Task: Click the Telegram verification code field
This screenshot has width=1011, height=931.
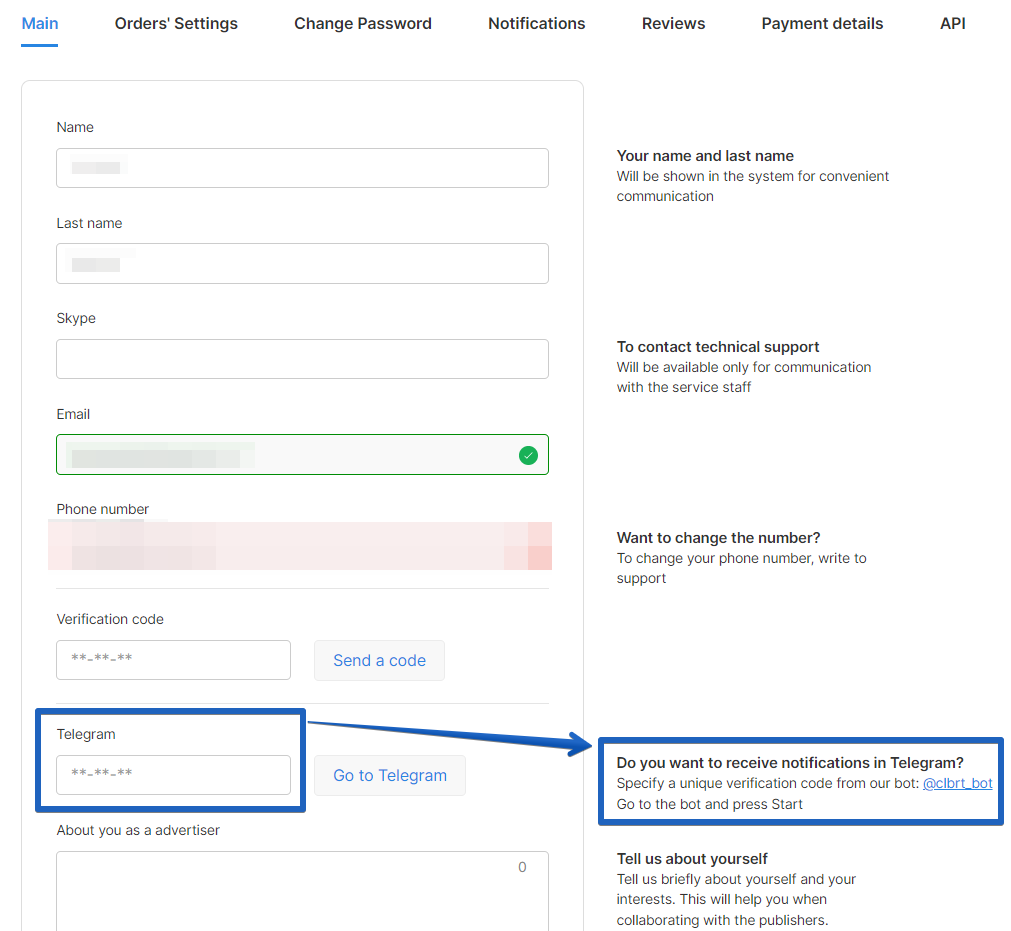Action: click(173, 775)
